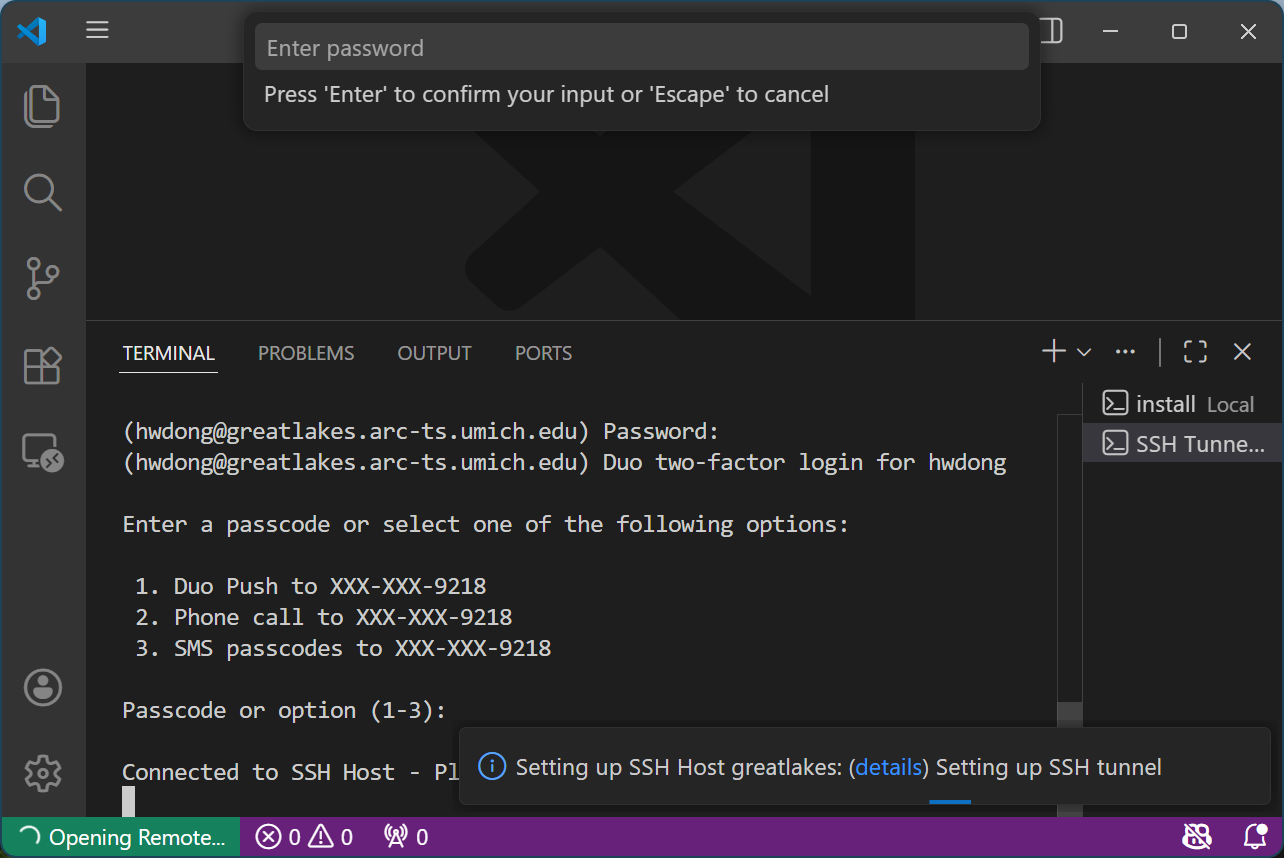Open the Search panel
Viewport: 1284px width, 858px height.
(x=42, y=192)
